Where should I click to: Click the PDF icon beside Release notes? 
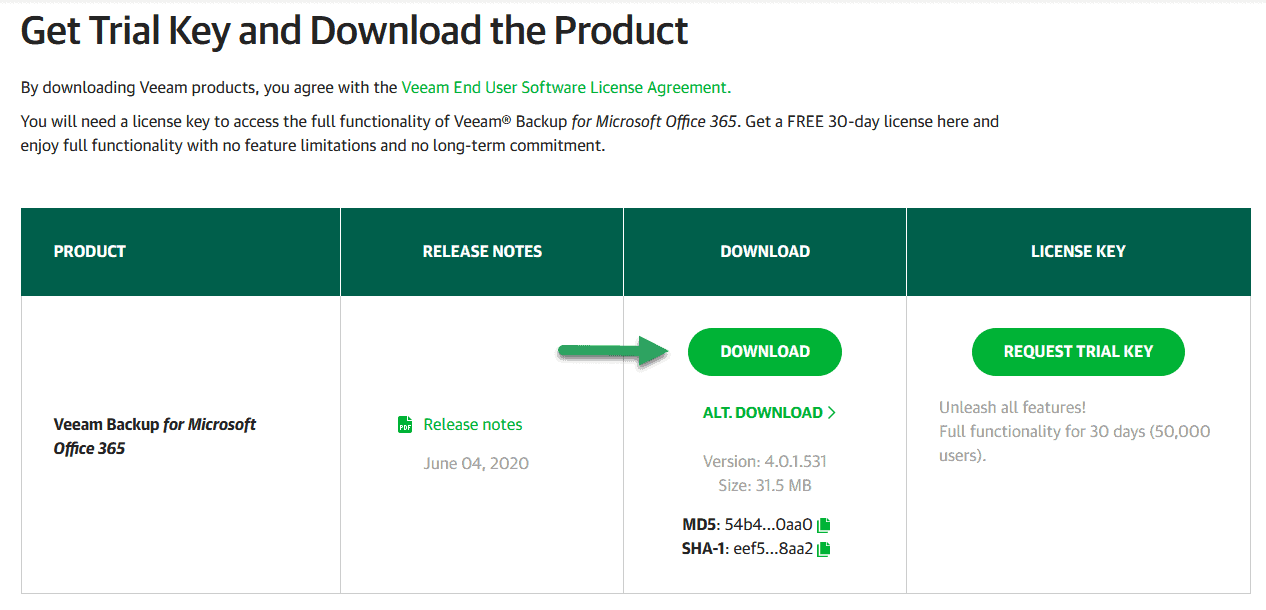pos(405,425)
